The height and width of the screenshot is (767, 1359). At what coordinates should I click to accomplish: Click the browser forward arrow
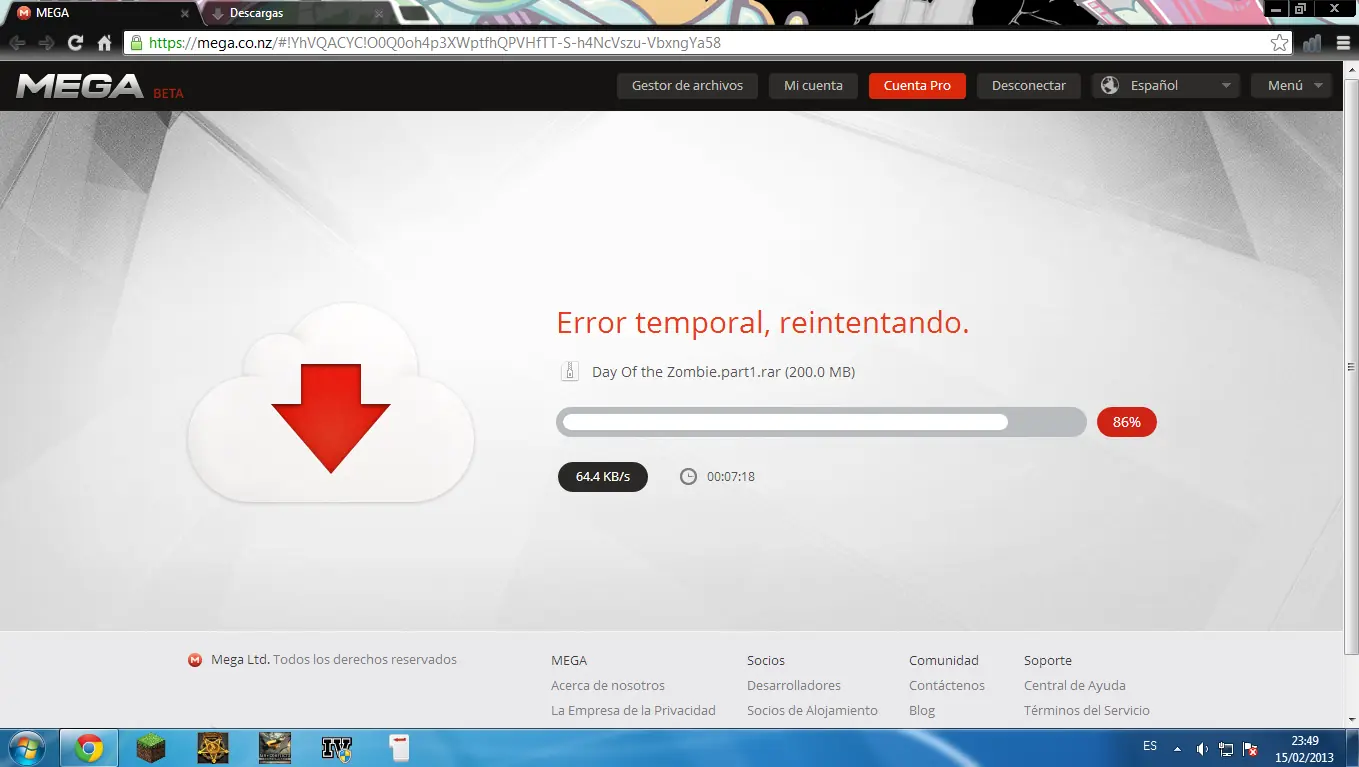point(46,43)
